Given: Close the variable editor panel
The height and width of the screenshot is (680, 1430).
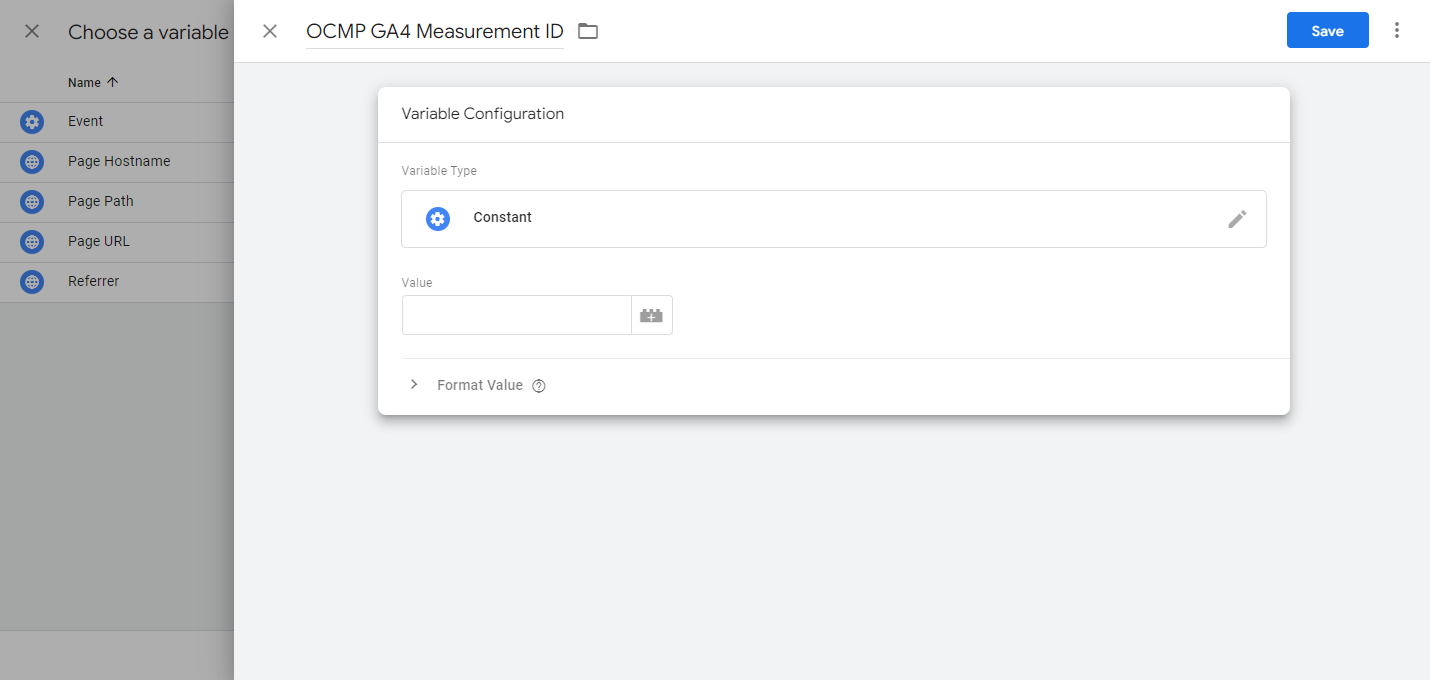Looking at the screenshot, I should pyautogui.click(x=270, y=31).
